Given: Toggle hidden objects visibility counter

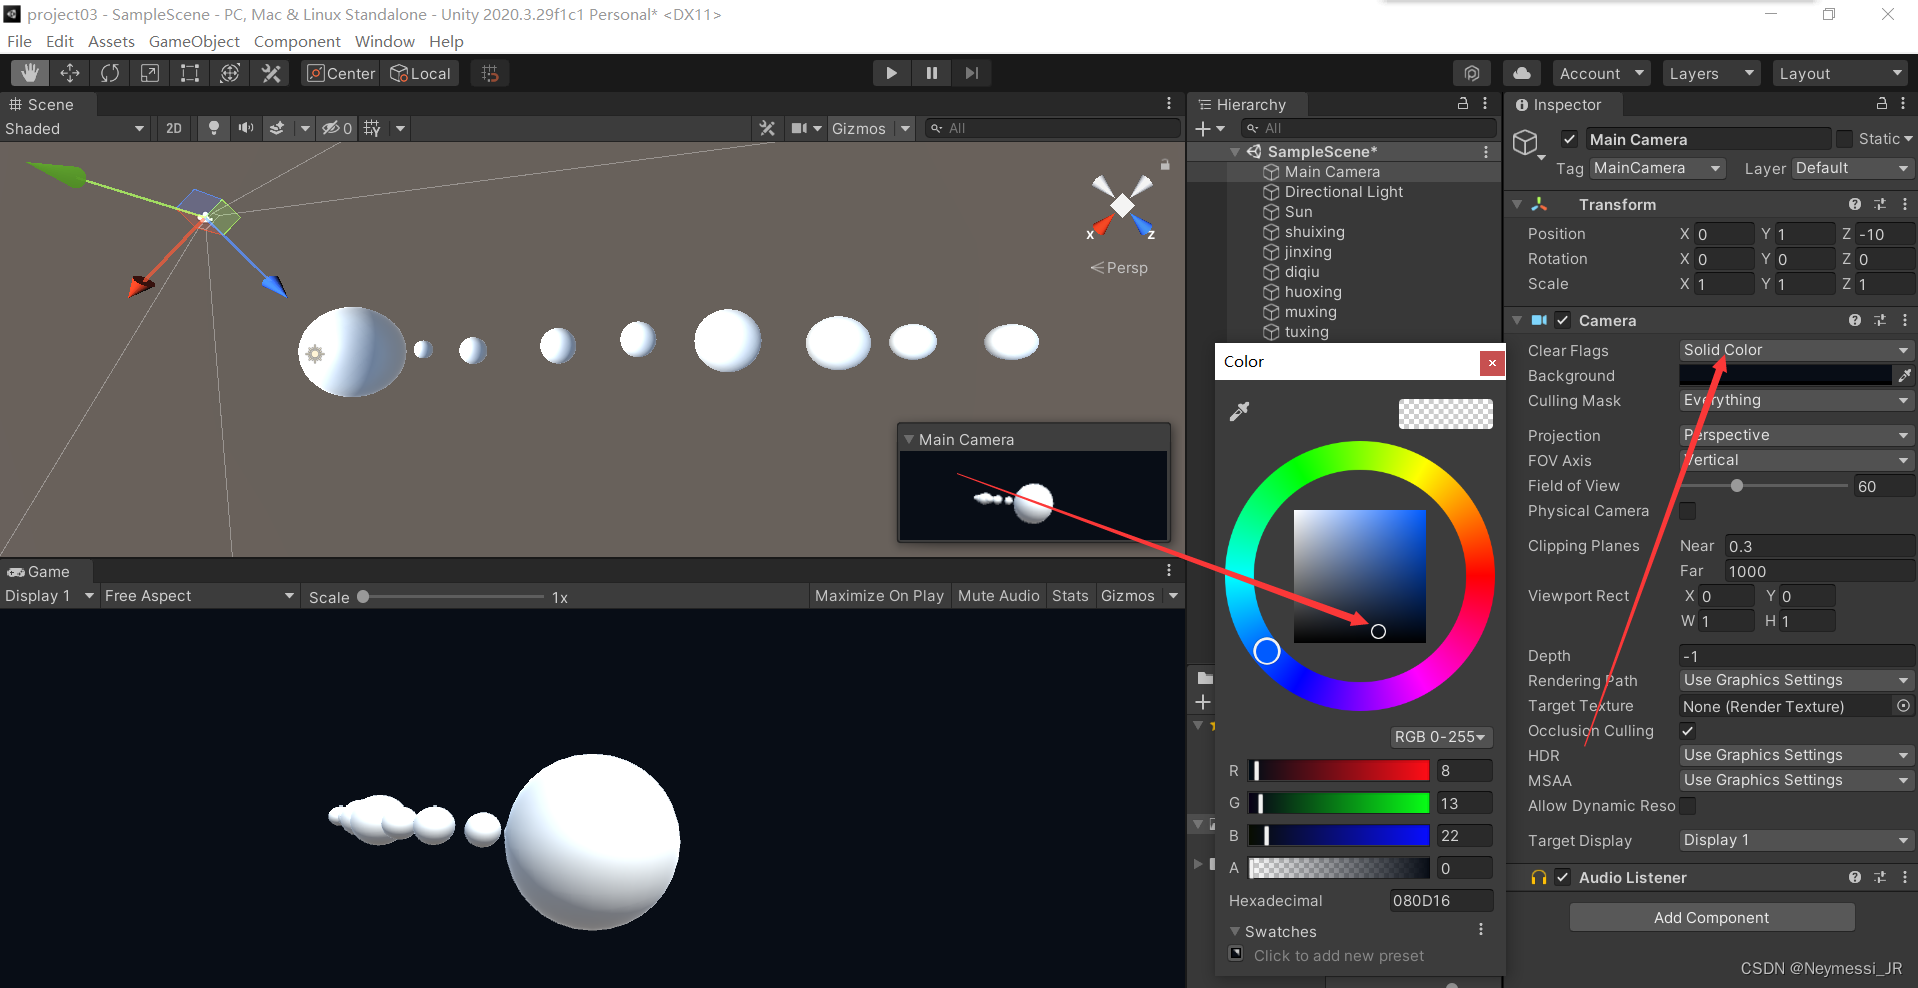Looking at the screenshot, I should (x=337, y=128).
